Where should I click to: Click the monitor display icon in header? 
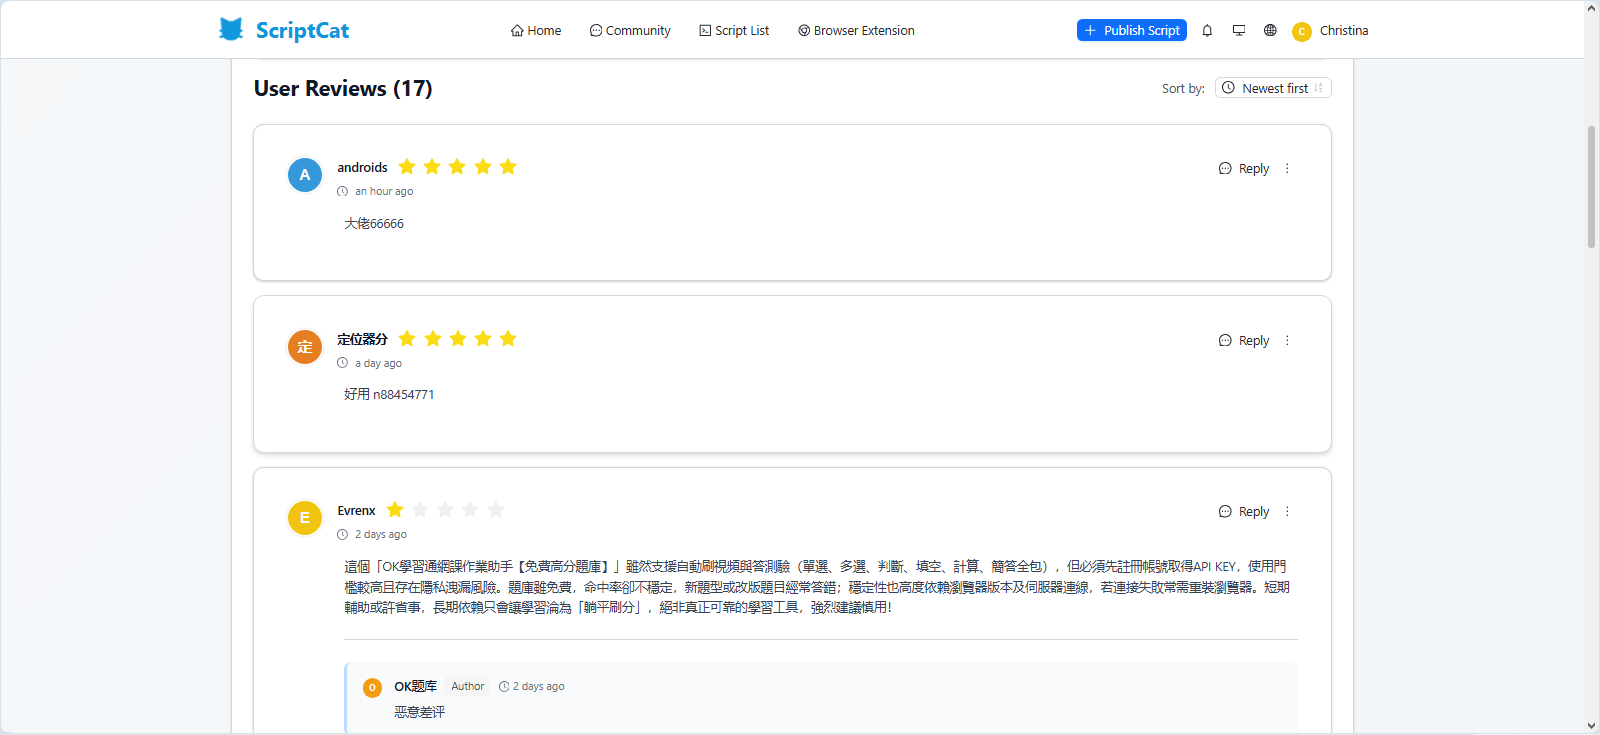coord(1239,30)
